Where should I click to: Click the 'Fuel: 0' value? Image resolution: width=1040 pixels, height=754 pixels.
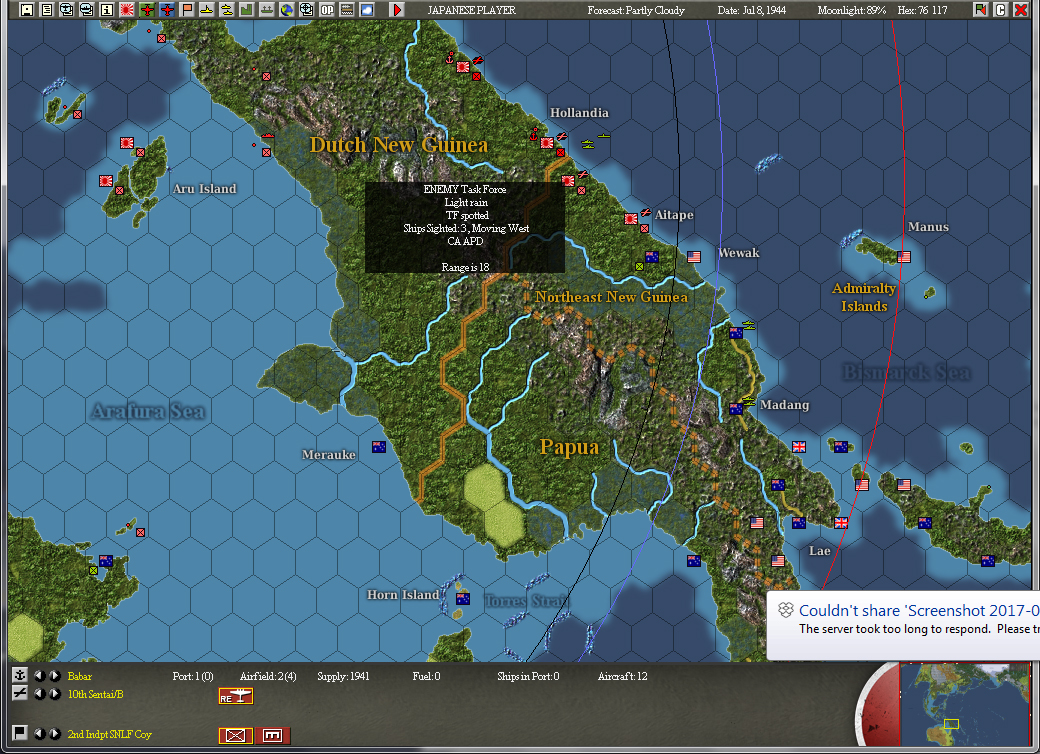point(426,676)
